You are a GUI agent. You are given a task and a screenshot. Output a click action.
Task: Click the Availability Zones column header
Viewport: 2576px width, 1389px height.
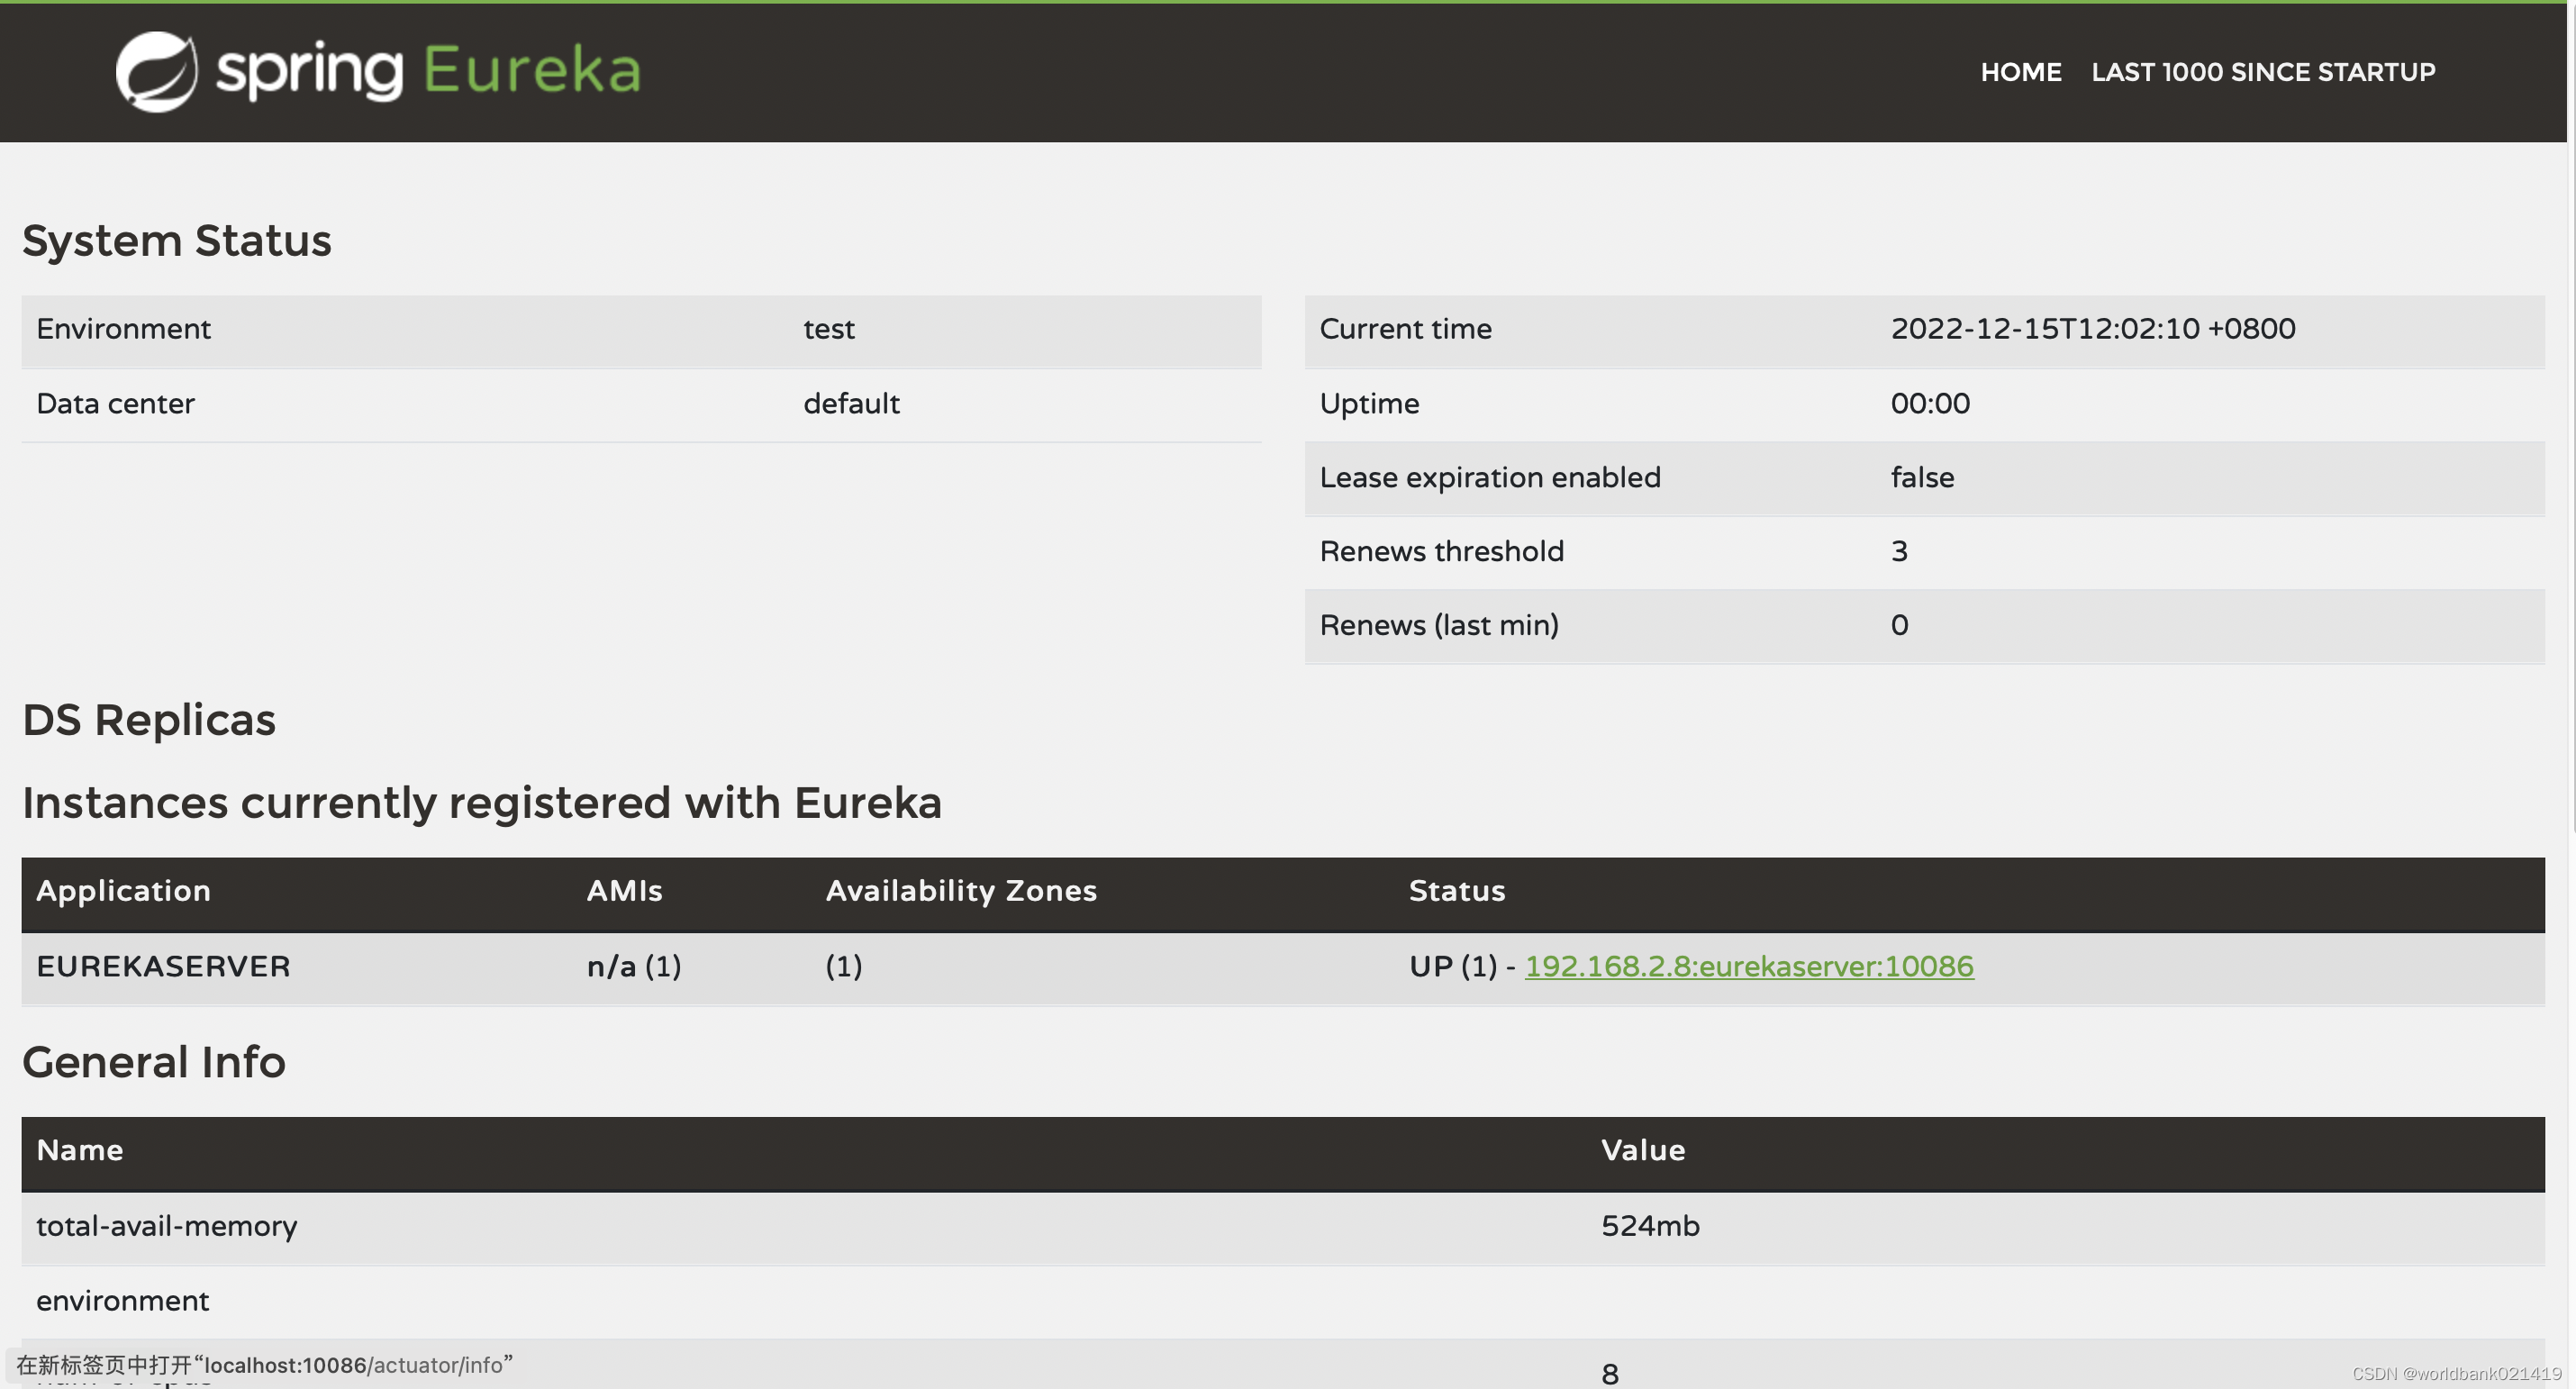[961, 891]
